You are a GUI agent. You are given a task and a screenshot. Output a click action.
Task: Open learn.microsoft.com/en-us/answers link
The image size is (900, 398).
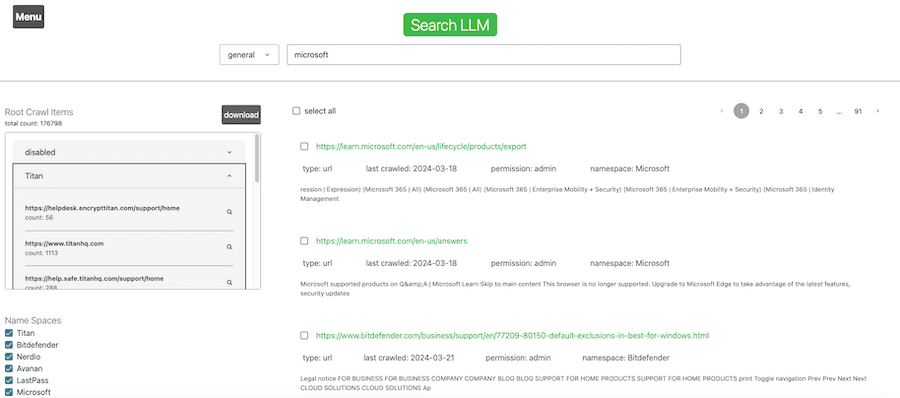coord(391,241)
